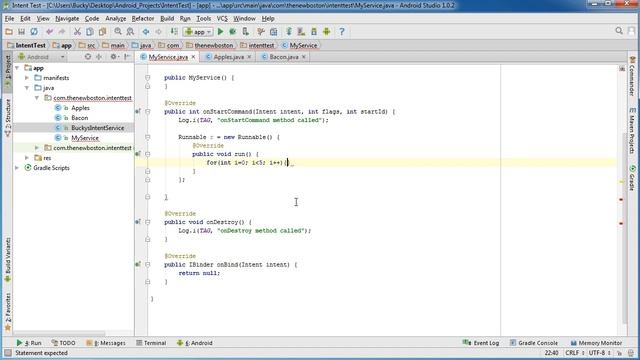The height and width of the screenshot is (360, 640).
Task: Click the Project Structure toolbar icon
Action: point(273,32)
